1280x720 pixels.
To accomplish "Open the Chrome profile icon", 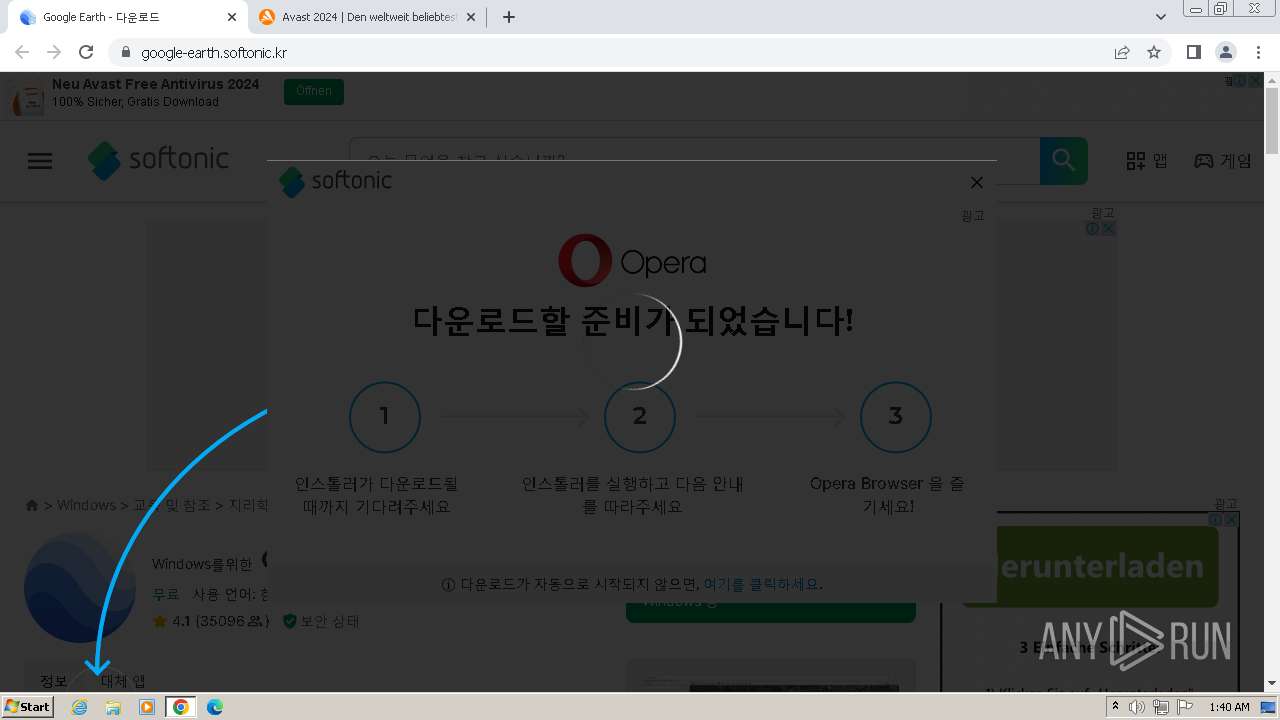I will click(x=1225, y=52).
